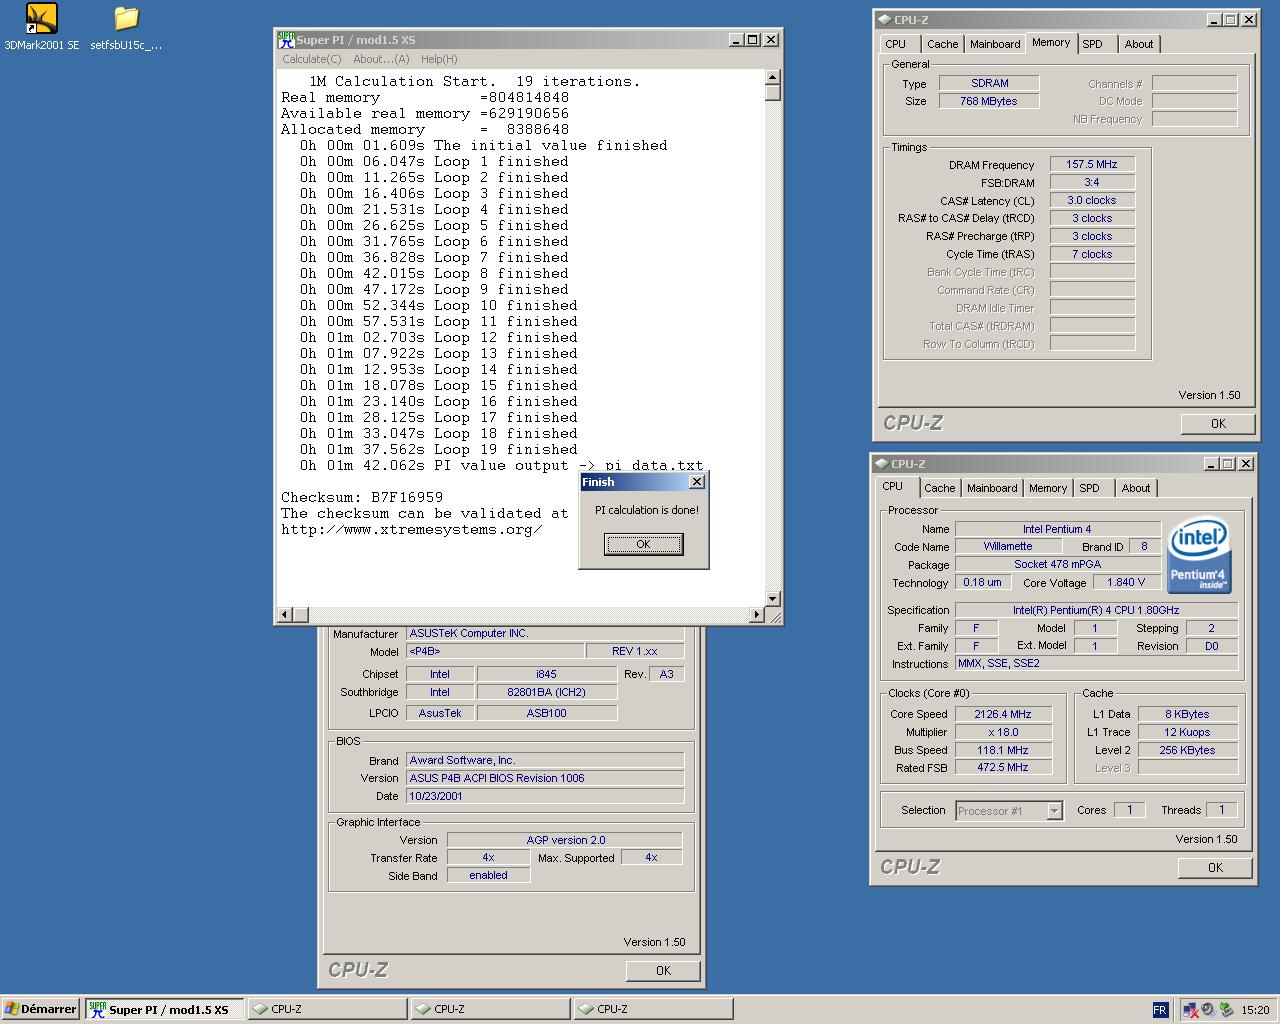Viewport: 1280px width, 1024px height.
Task: Click the AGP version 2.0 field
Action: tap(565, 841)
